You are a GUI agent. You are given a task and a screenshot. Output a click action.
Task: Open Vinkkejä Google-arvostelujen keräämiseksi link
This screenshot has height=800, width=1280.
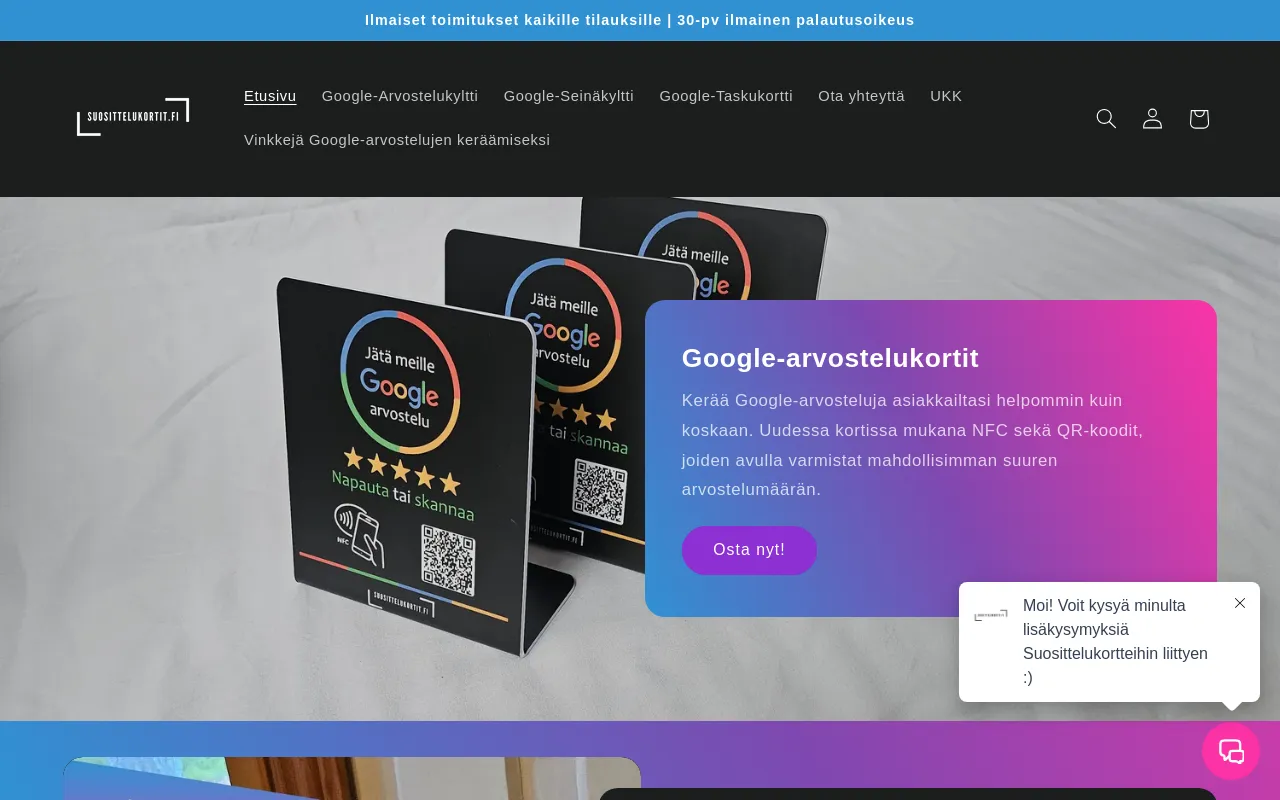point(397,140)
